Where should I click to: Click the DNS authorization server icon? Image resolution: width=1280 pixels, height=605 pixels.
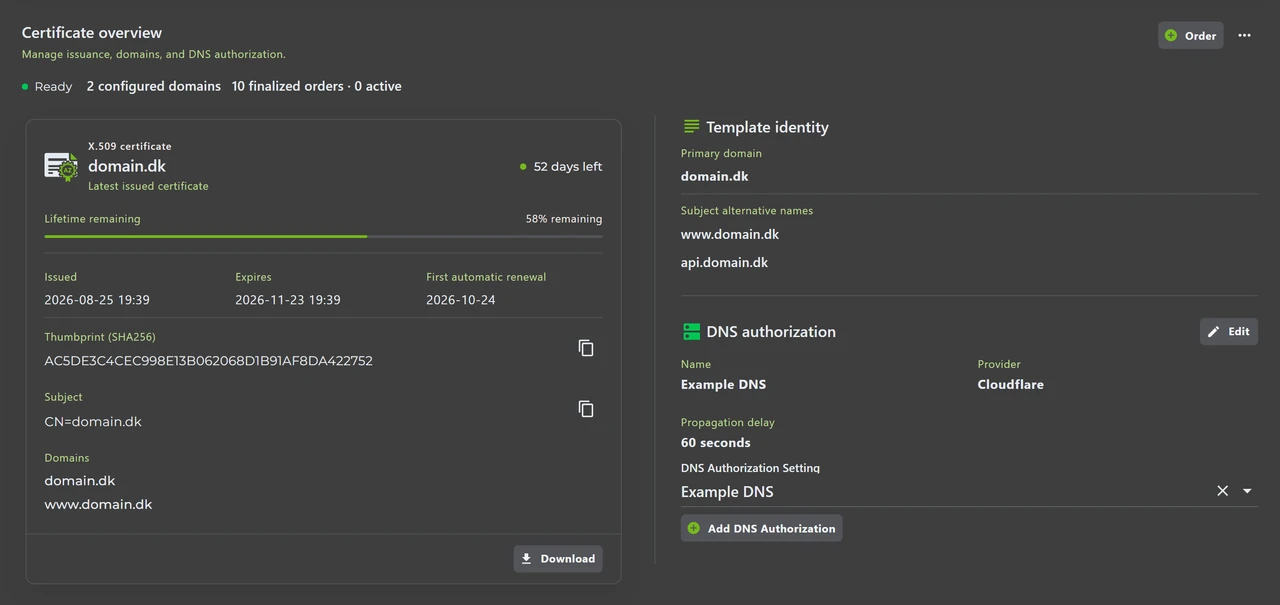(x=691, y=332)
